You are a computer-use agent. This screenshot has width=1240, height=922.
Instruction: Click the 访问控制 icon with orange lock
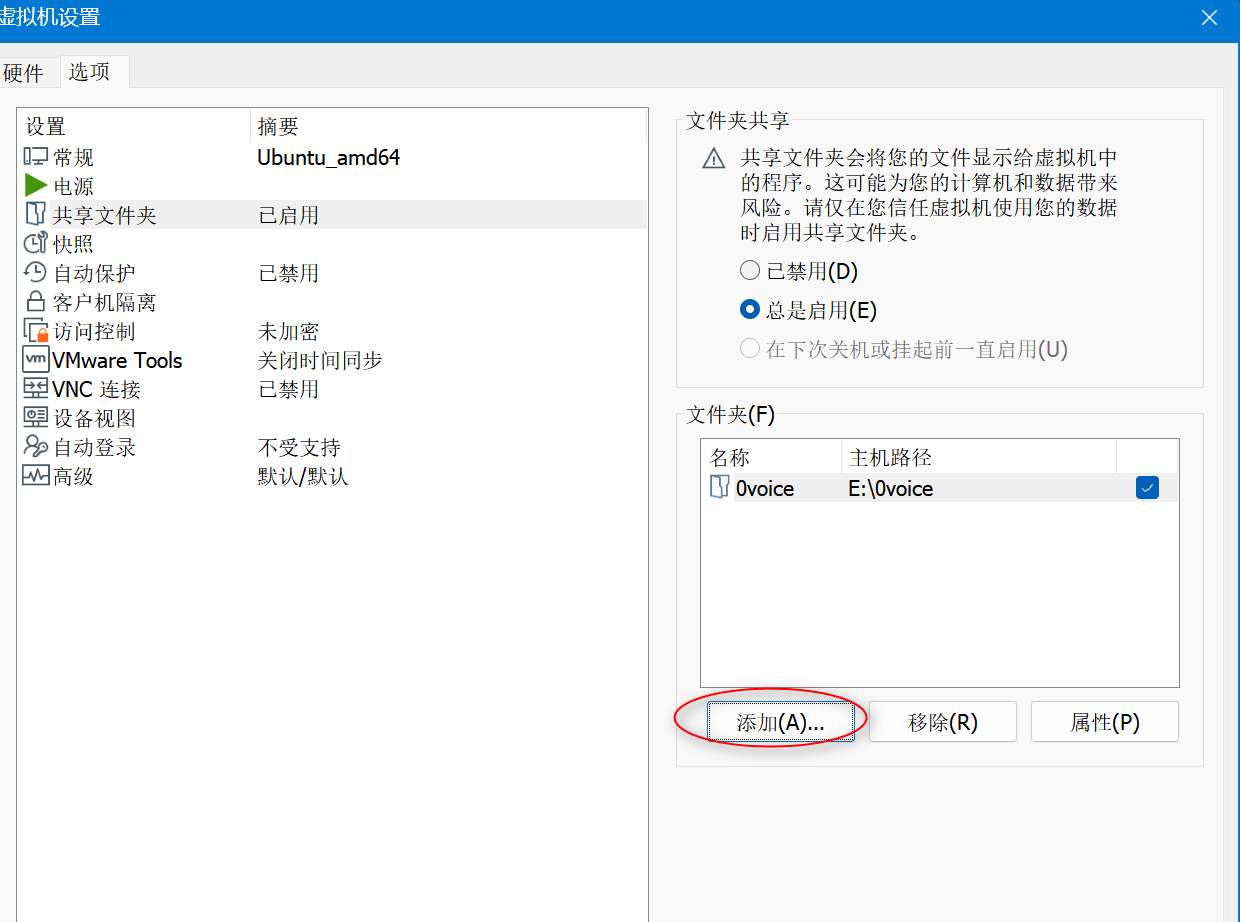(36, 331)
